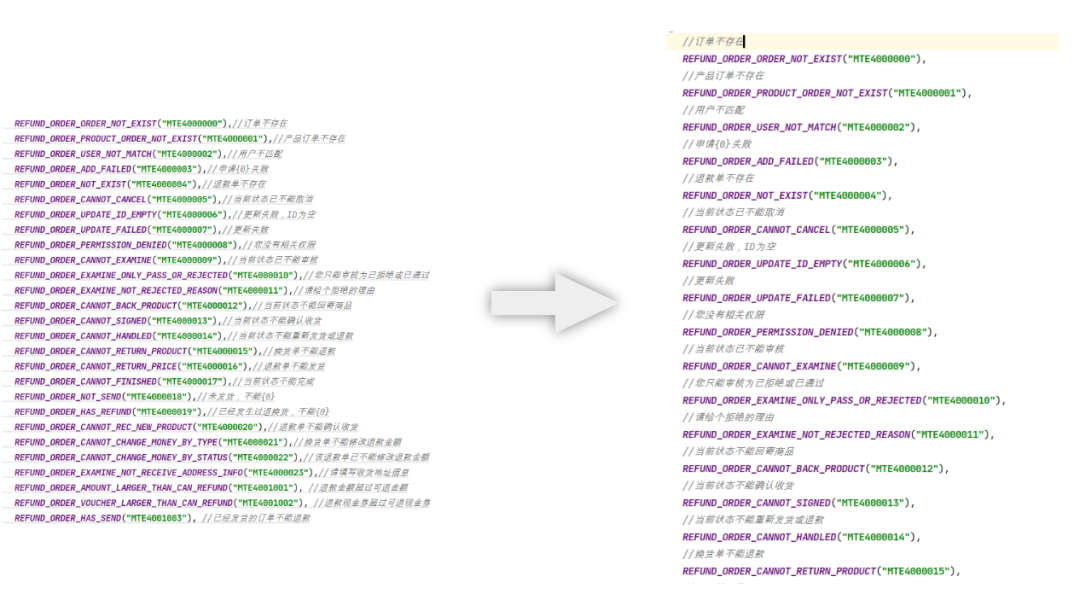Click the REFUND_ORDER_CANNOT_RETURN_PRICE line
1080x594 pixels.
pyautogui.click(x=170, y=366)
